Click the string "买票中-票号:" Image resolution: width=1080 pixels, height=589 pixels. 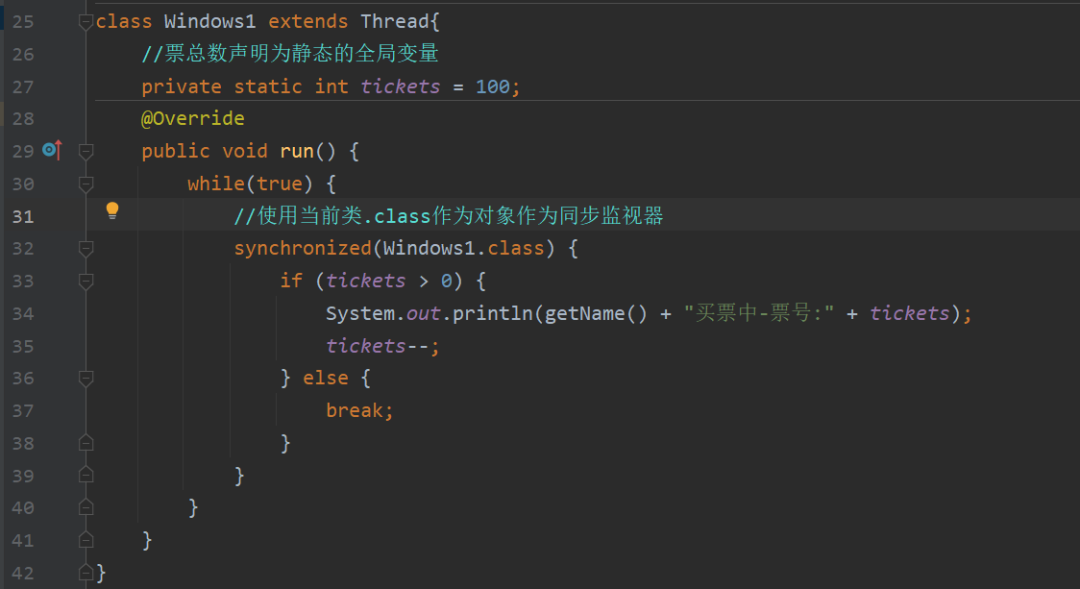758,313
